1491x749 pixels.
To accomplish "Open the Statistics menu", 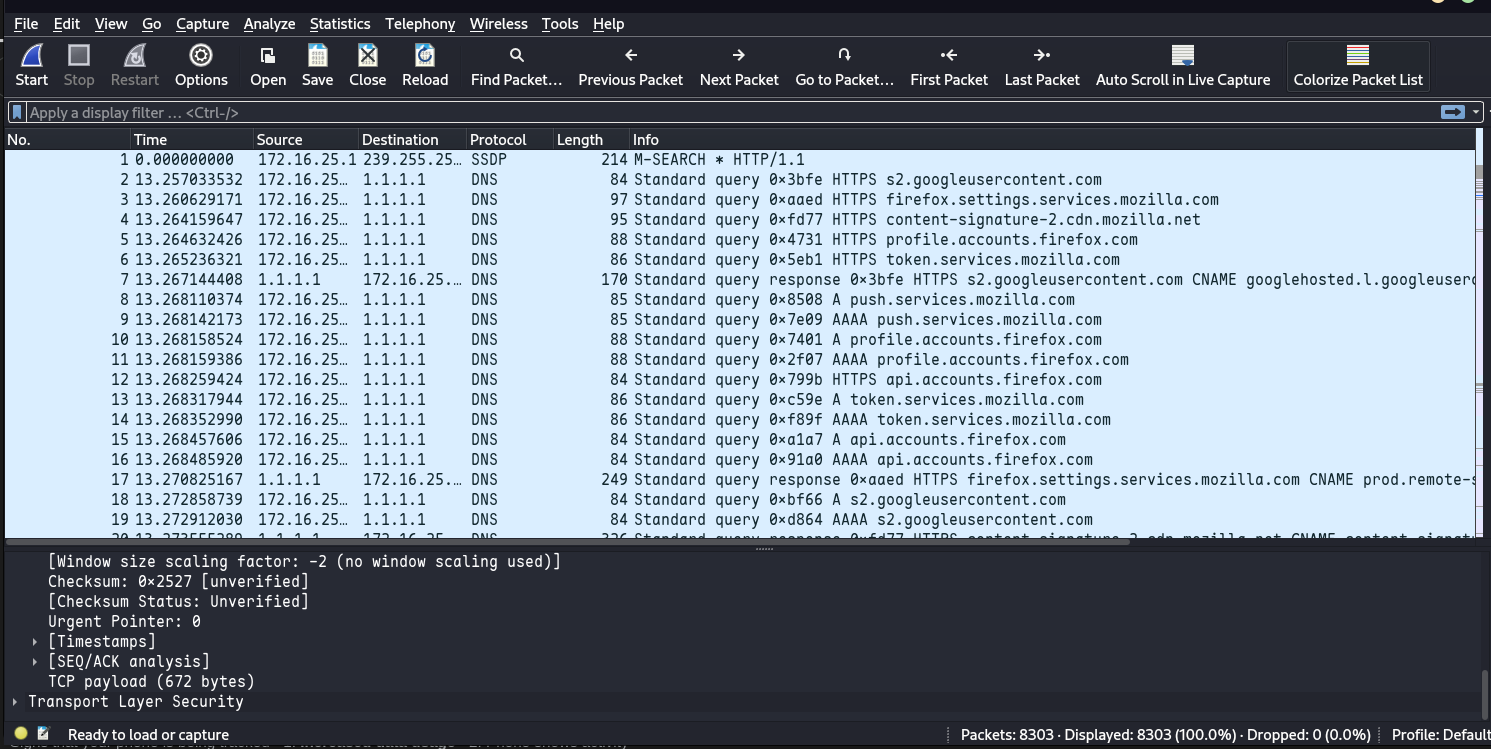I will tap(340, 23).
